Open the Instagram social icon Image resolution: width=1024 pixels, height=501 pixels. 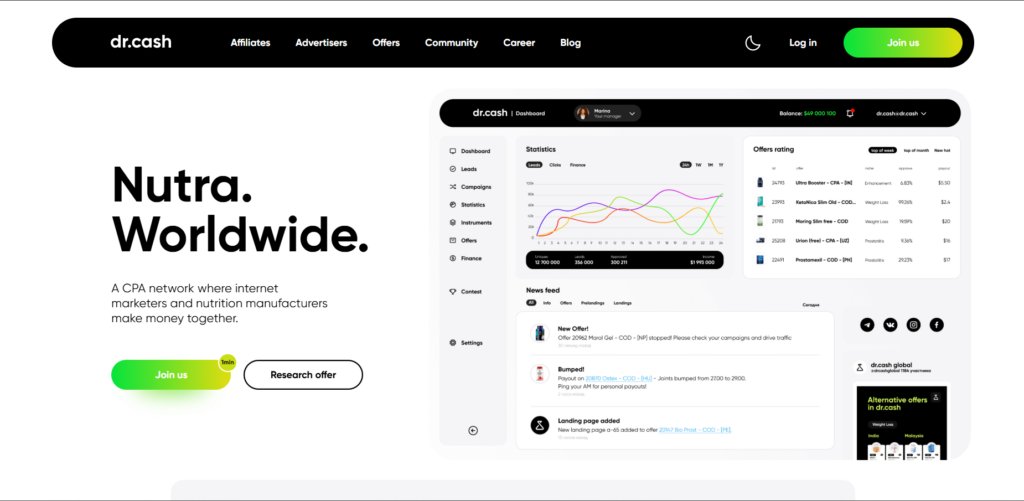(914, 324)
